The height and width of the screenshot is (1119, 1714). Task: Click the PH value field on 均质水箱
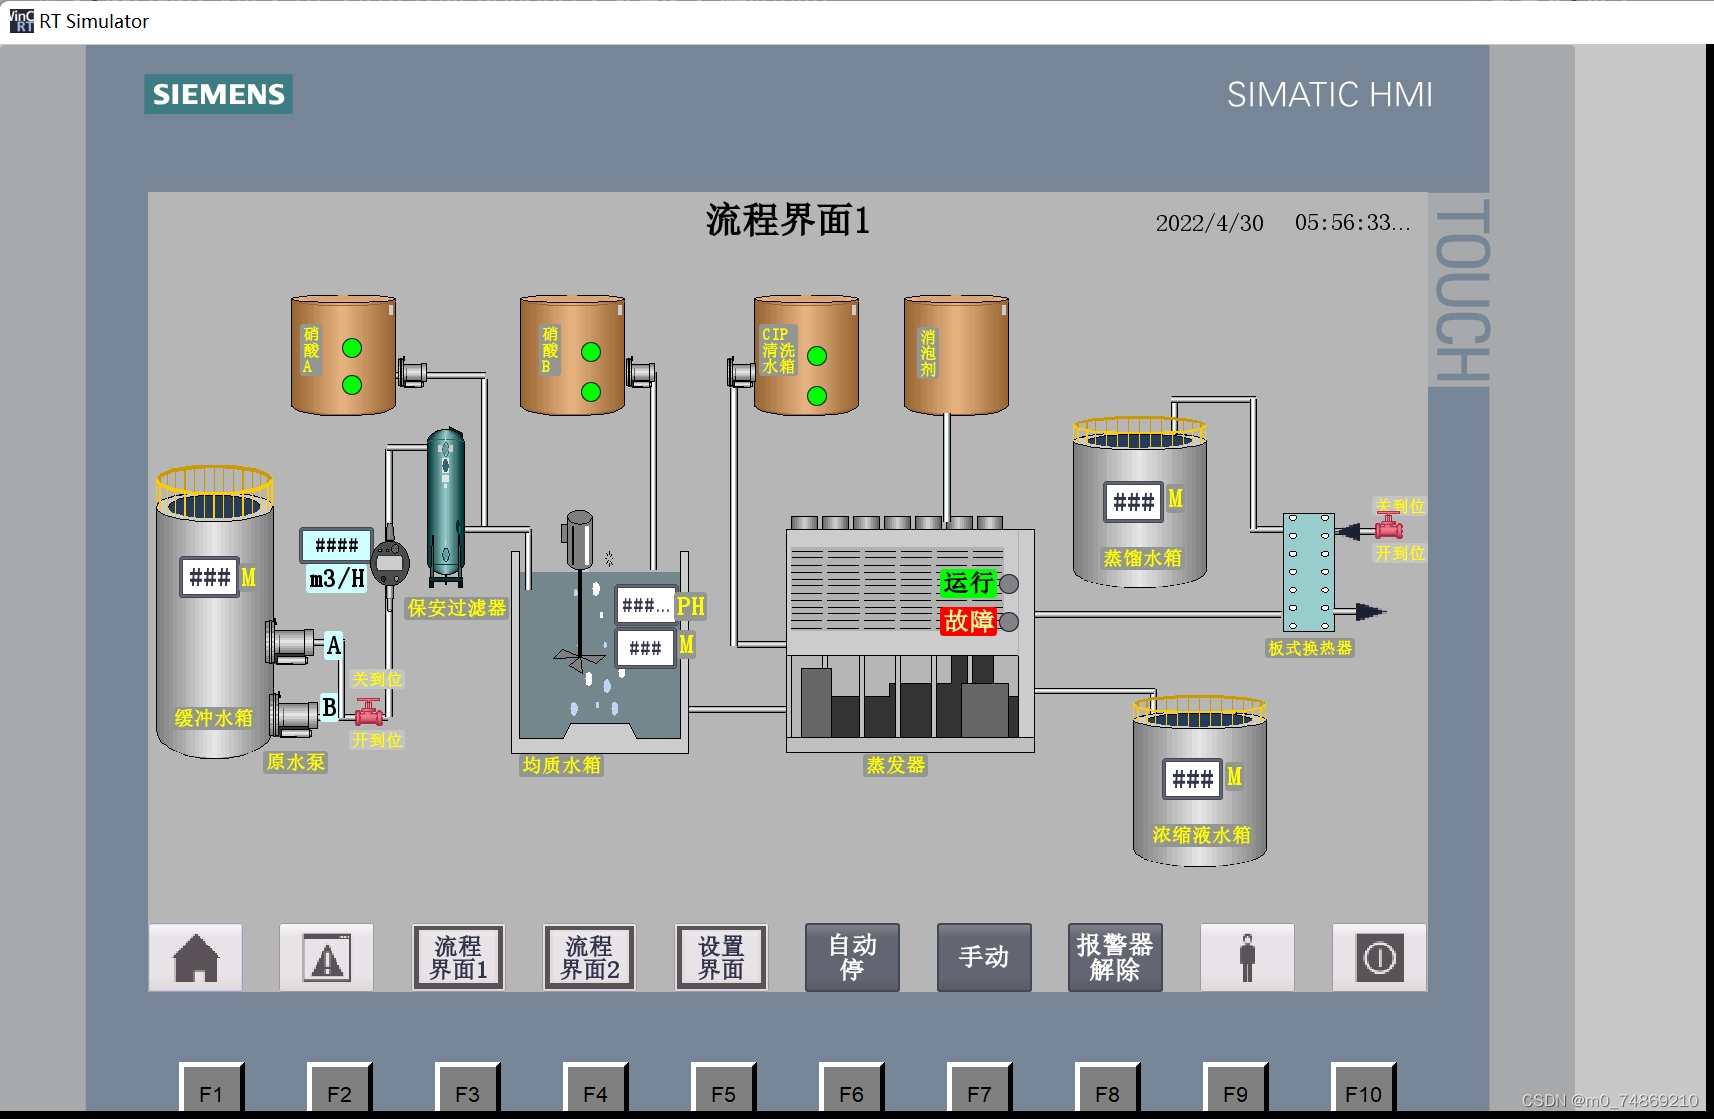click(645, 605)
